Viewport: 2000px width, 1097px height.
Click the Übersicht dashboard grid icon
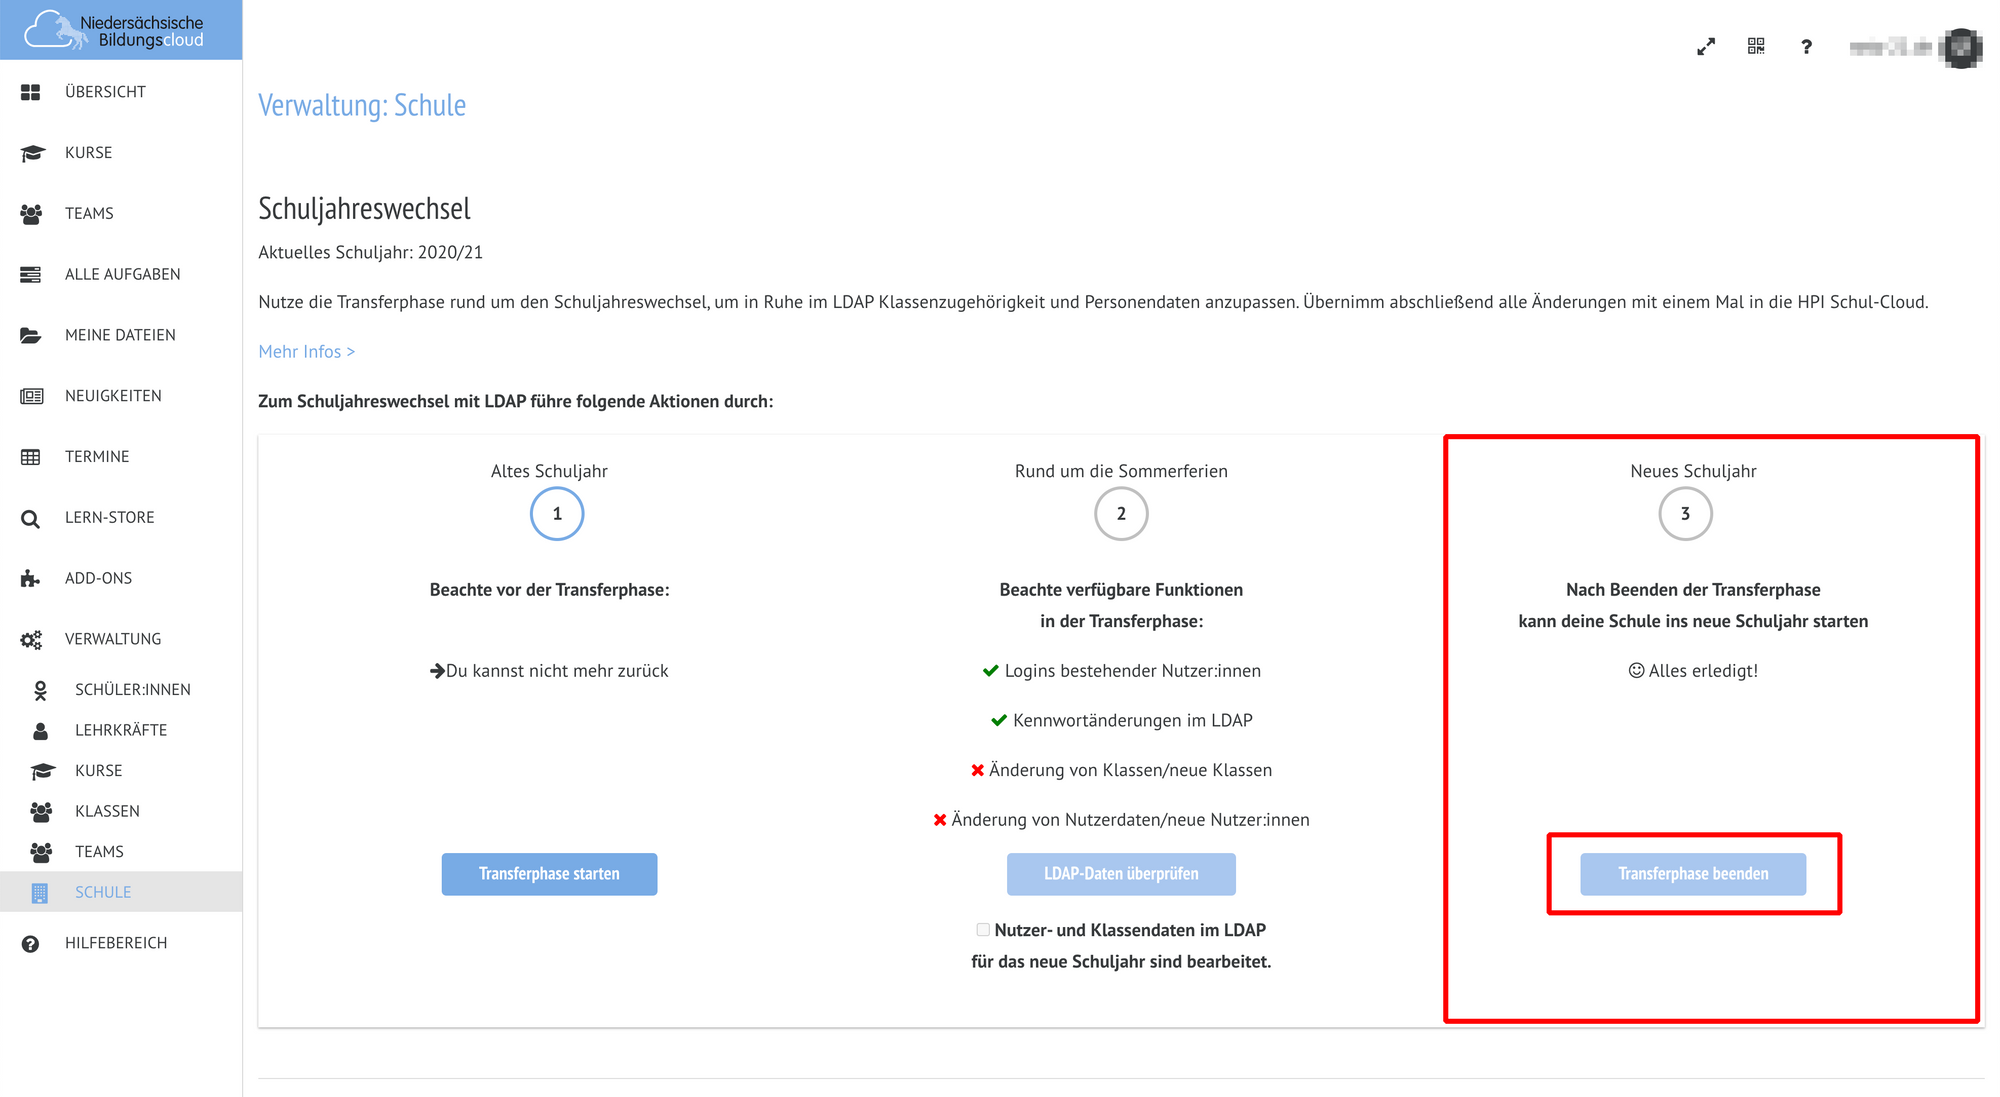pyautogui.click(x=31, y=92)
